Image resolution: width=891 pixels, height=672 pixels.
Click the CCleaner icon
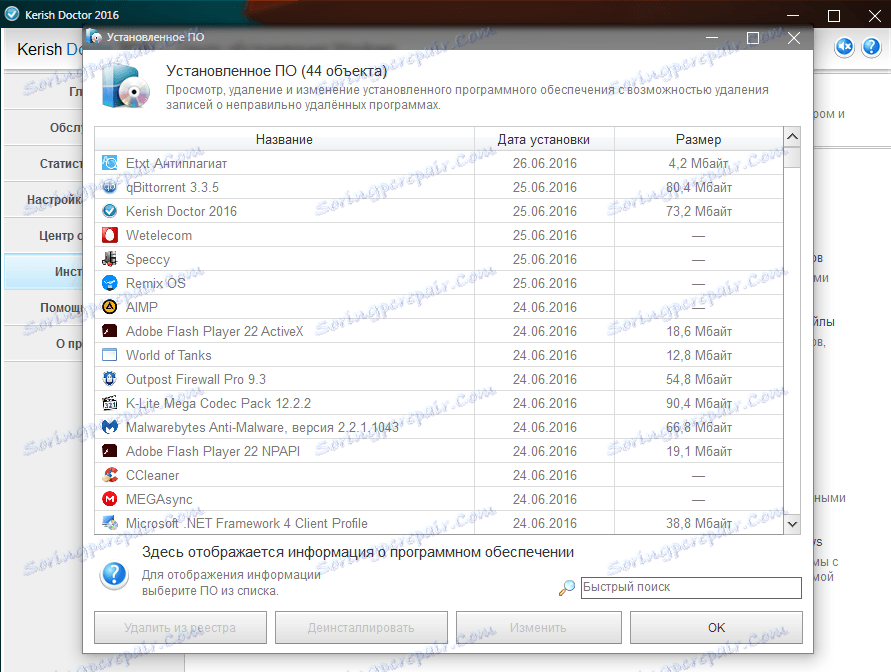click(x=110, y=475)
